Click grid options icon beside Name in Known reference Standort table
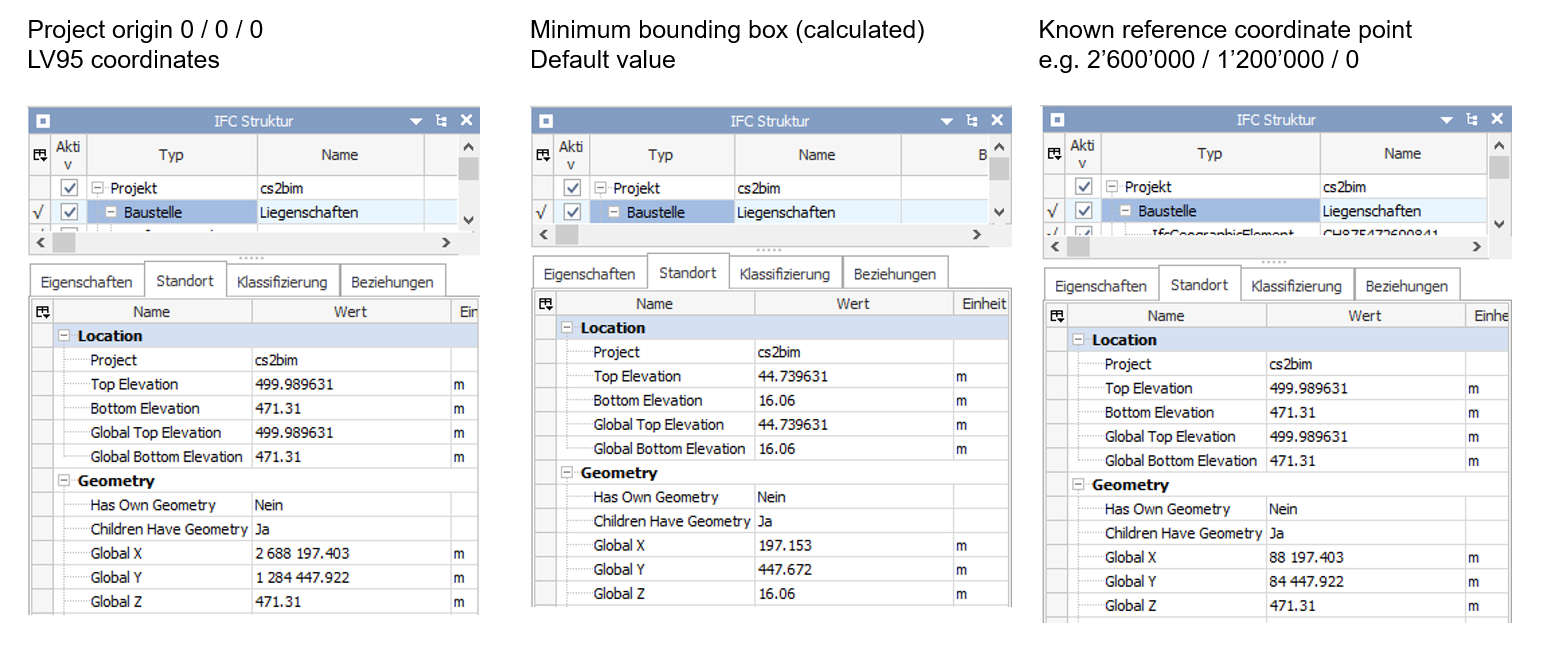 (1057, 316)
